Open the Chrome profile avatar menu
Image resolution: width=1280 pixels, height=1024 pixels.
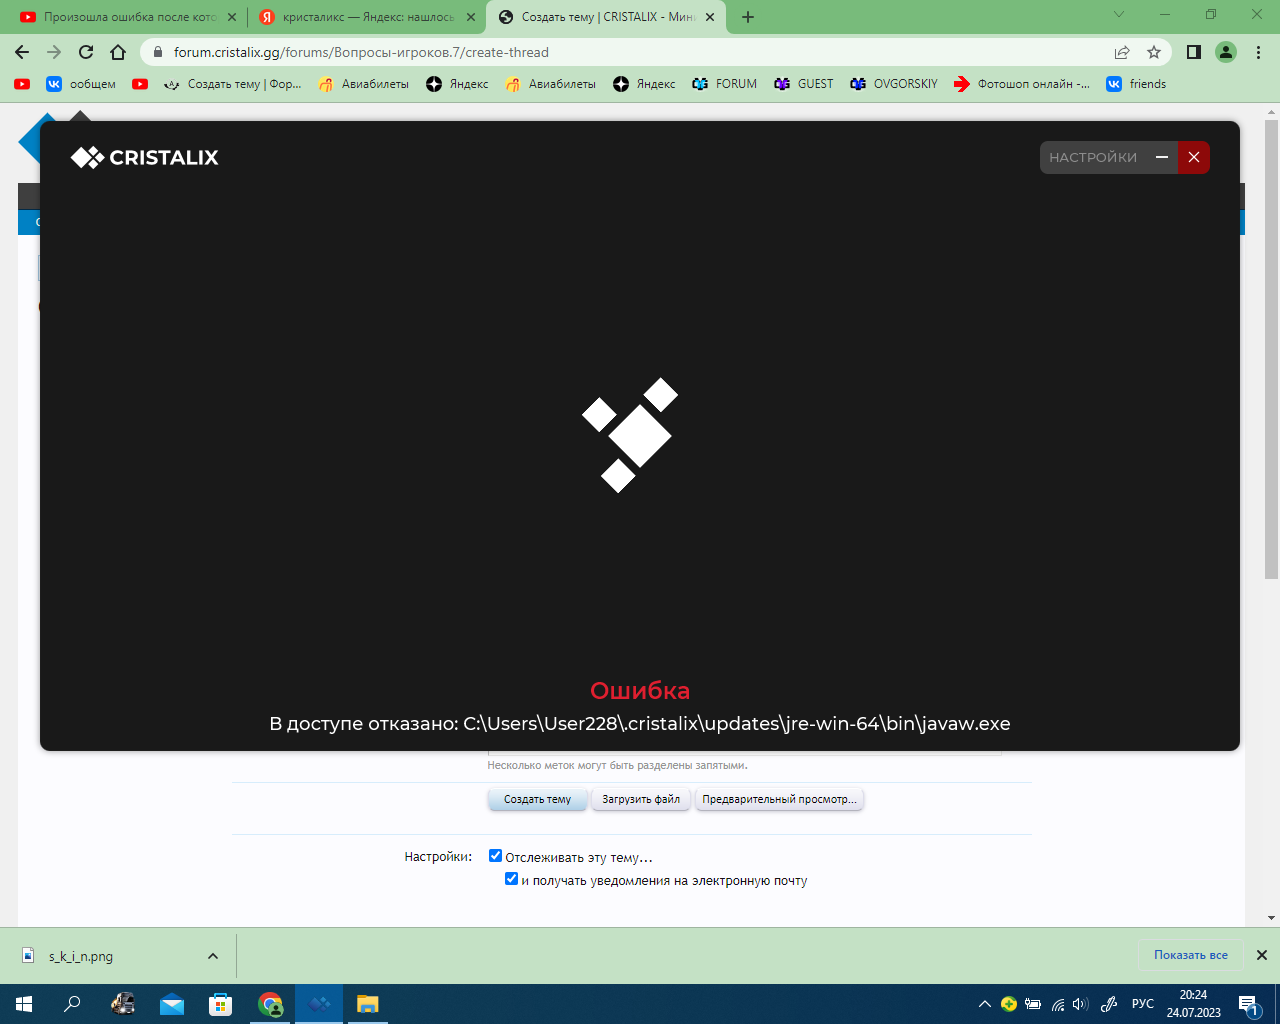tap(1226, 52)
